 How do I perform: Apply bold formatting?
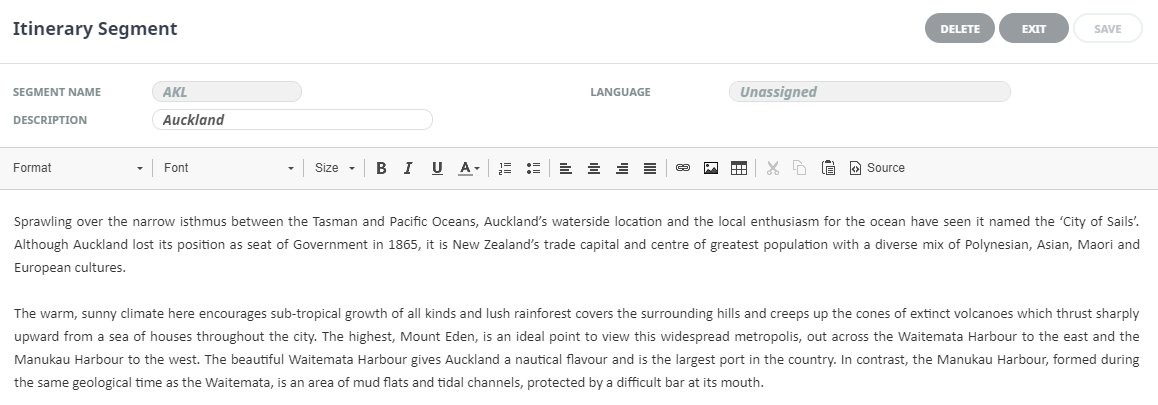pyautogui.click(x=381, y=169)
